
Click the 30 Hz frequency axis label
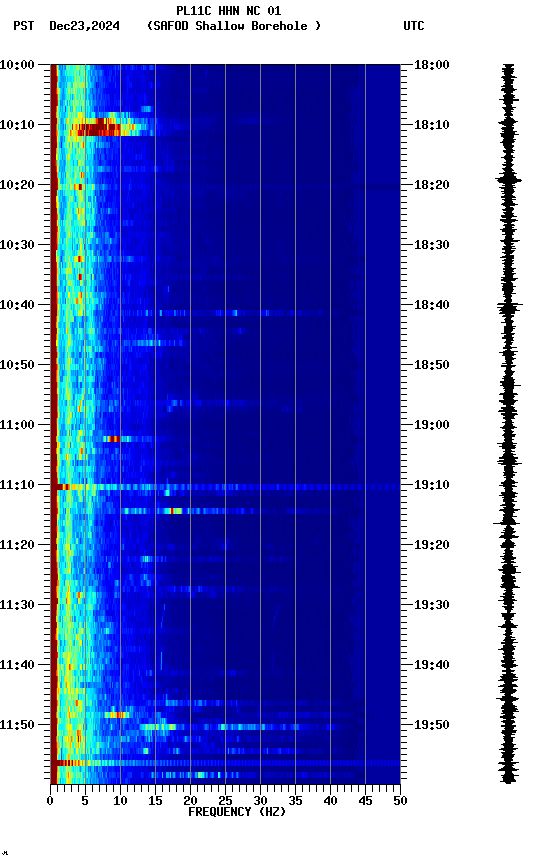click(260, 801)
